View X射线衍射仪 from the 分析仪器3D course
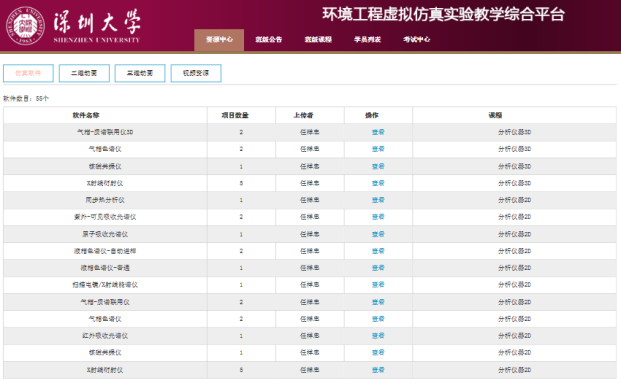The width and height of the screenshot is (621, 383). click(378, 183)
